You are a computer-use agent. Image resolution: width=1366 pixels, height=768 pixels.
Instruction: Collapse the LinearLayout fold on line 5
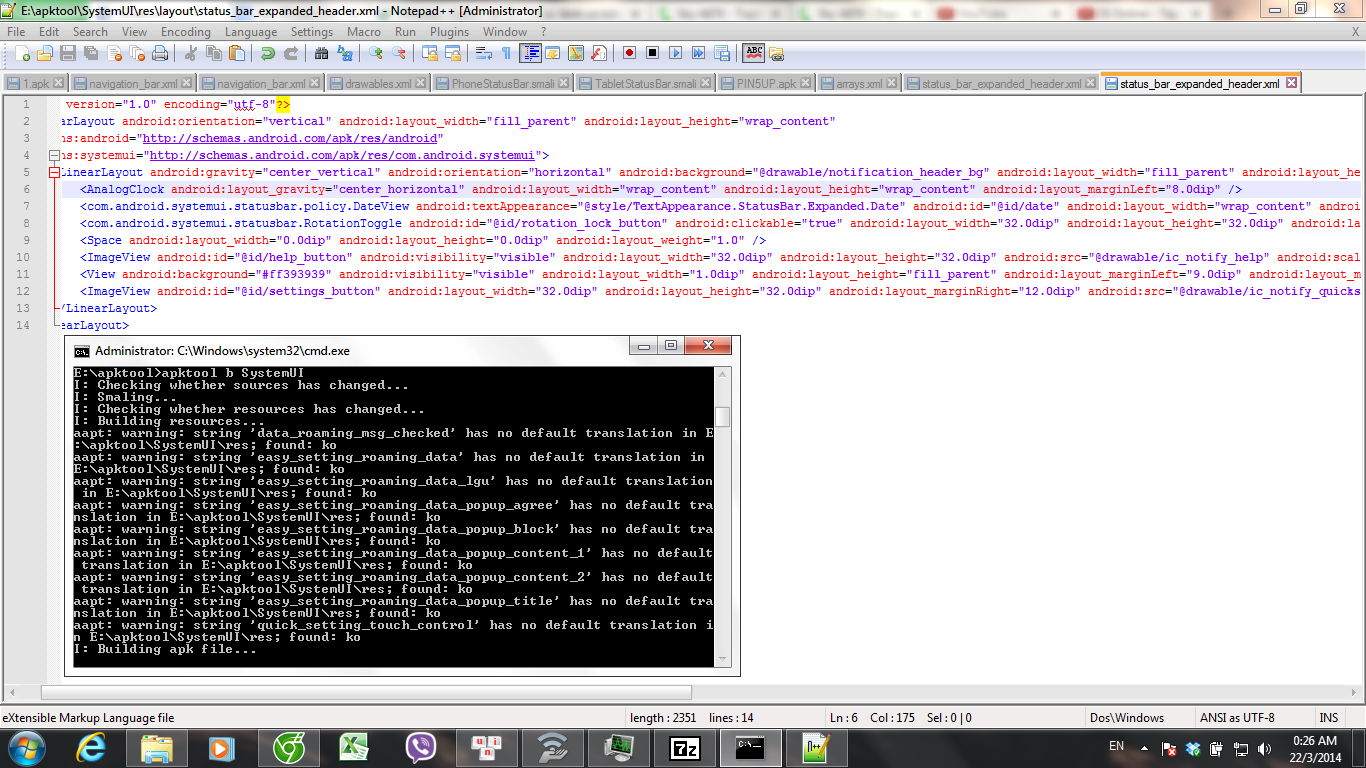55,172
